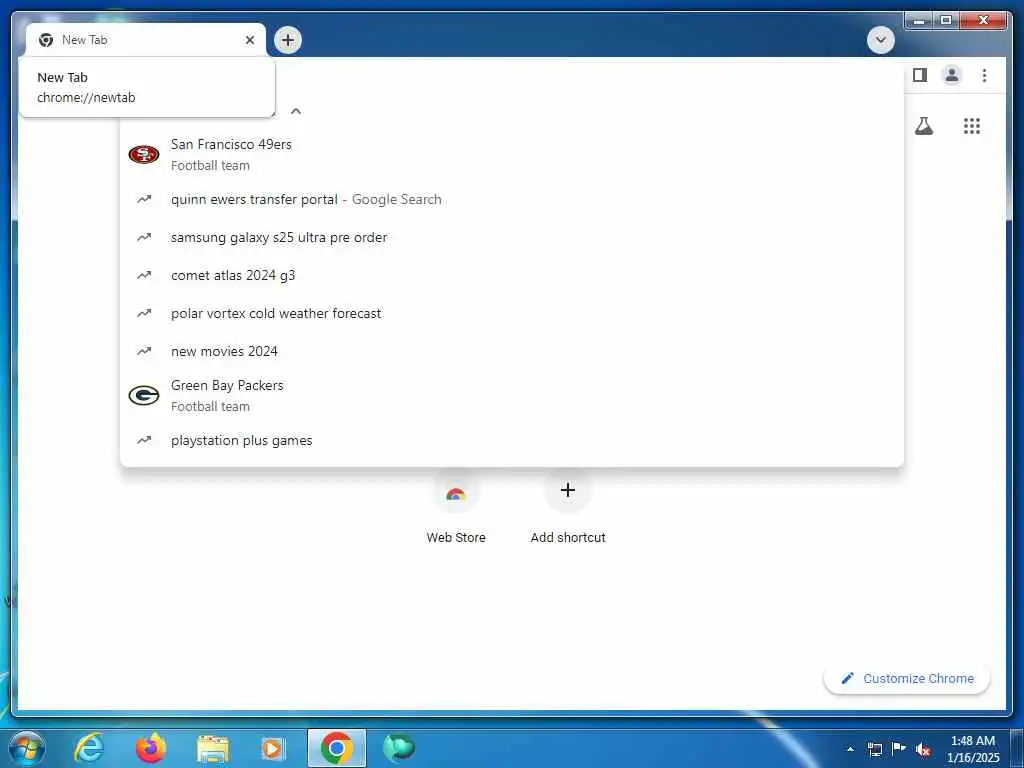Open the clock showing 1:48 AM
This screenshot has height=768, width=1024.
(x=973, y=749)
